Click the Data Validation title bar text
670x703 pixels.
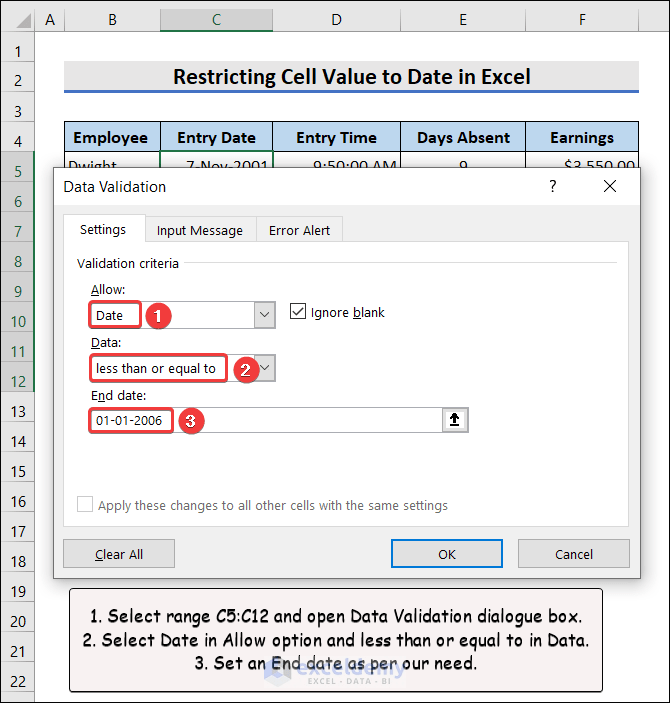(x=115, y=187)
